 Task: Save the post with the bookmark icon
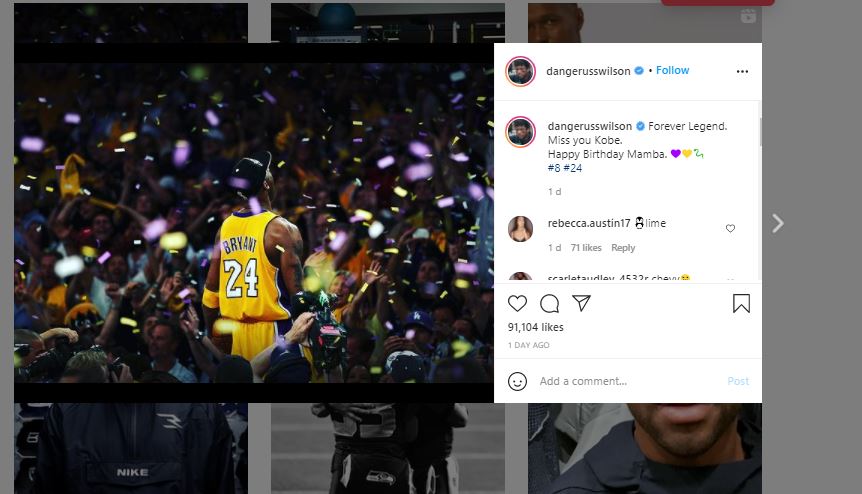click(x=741, y=303)
